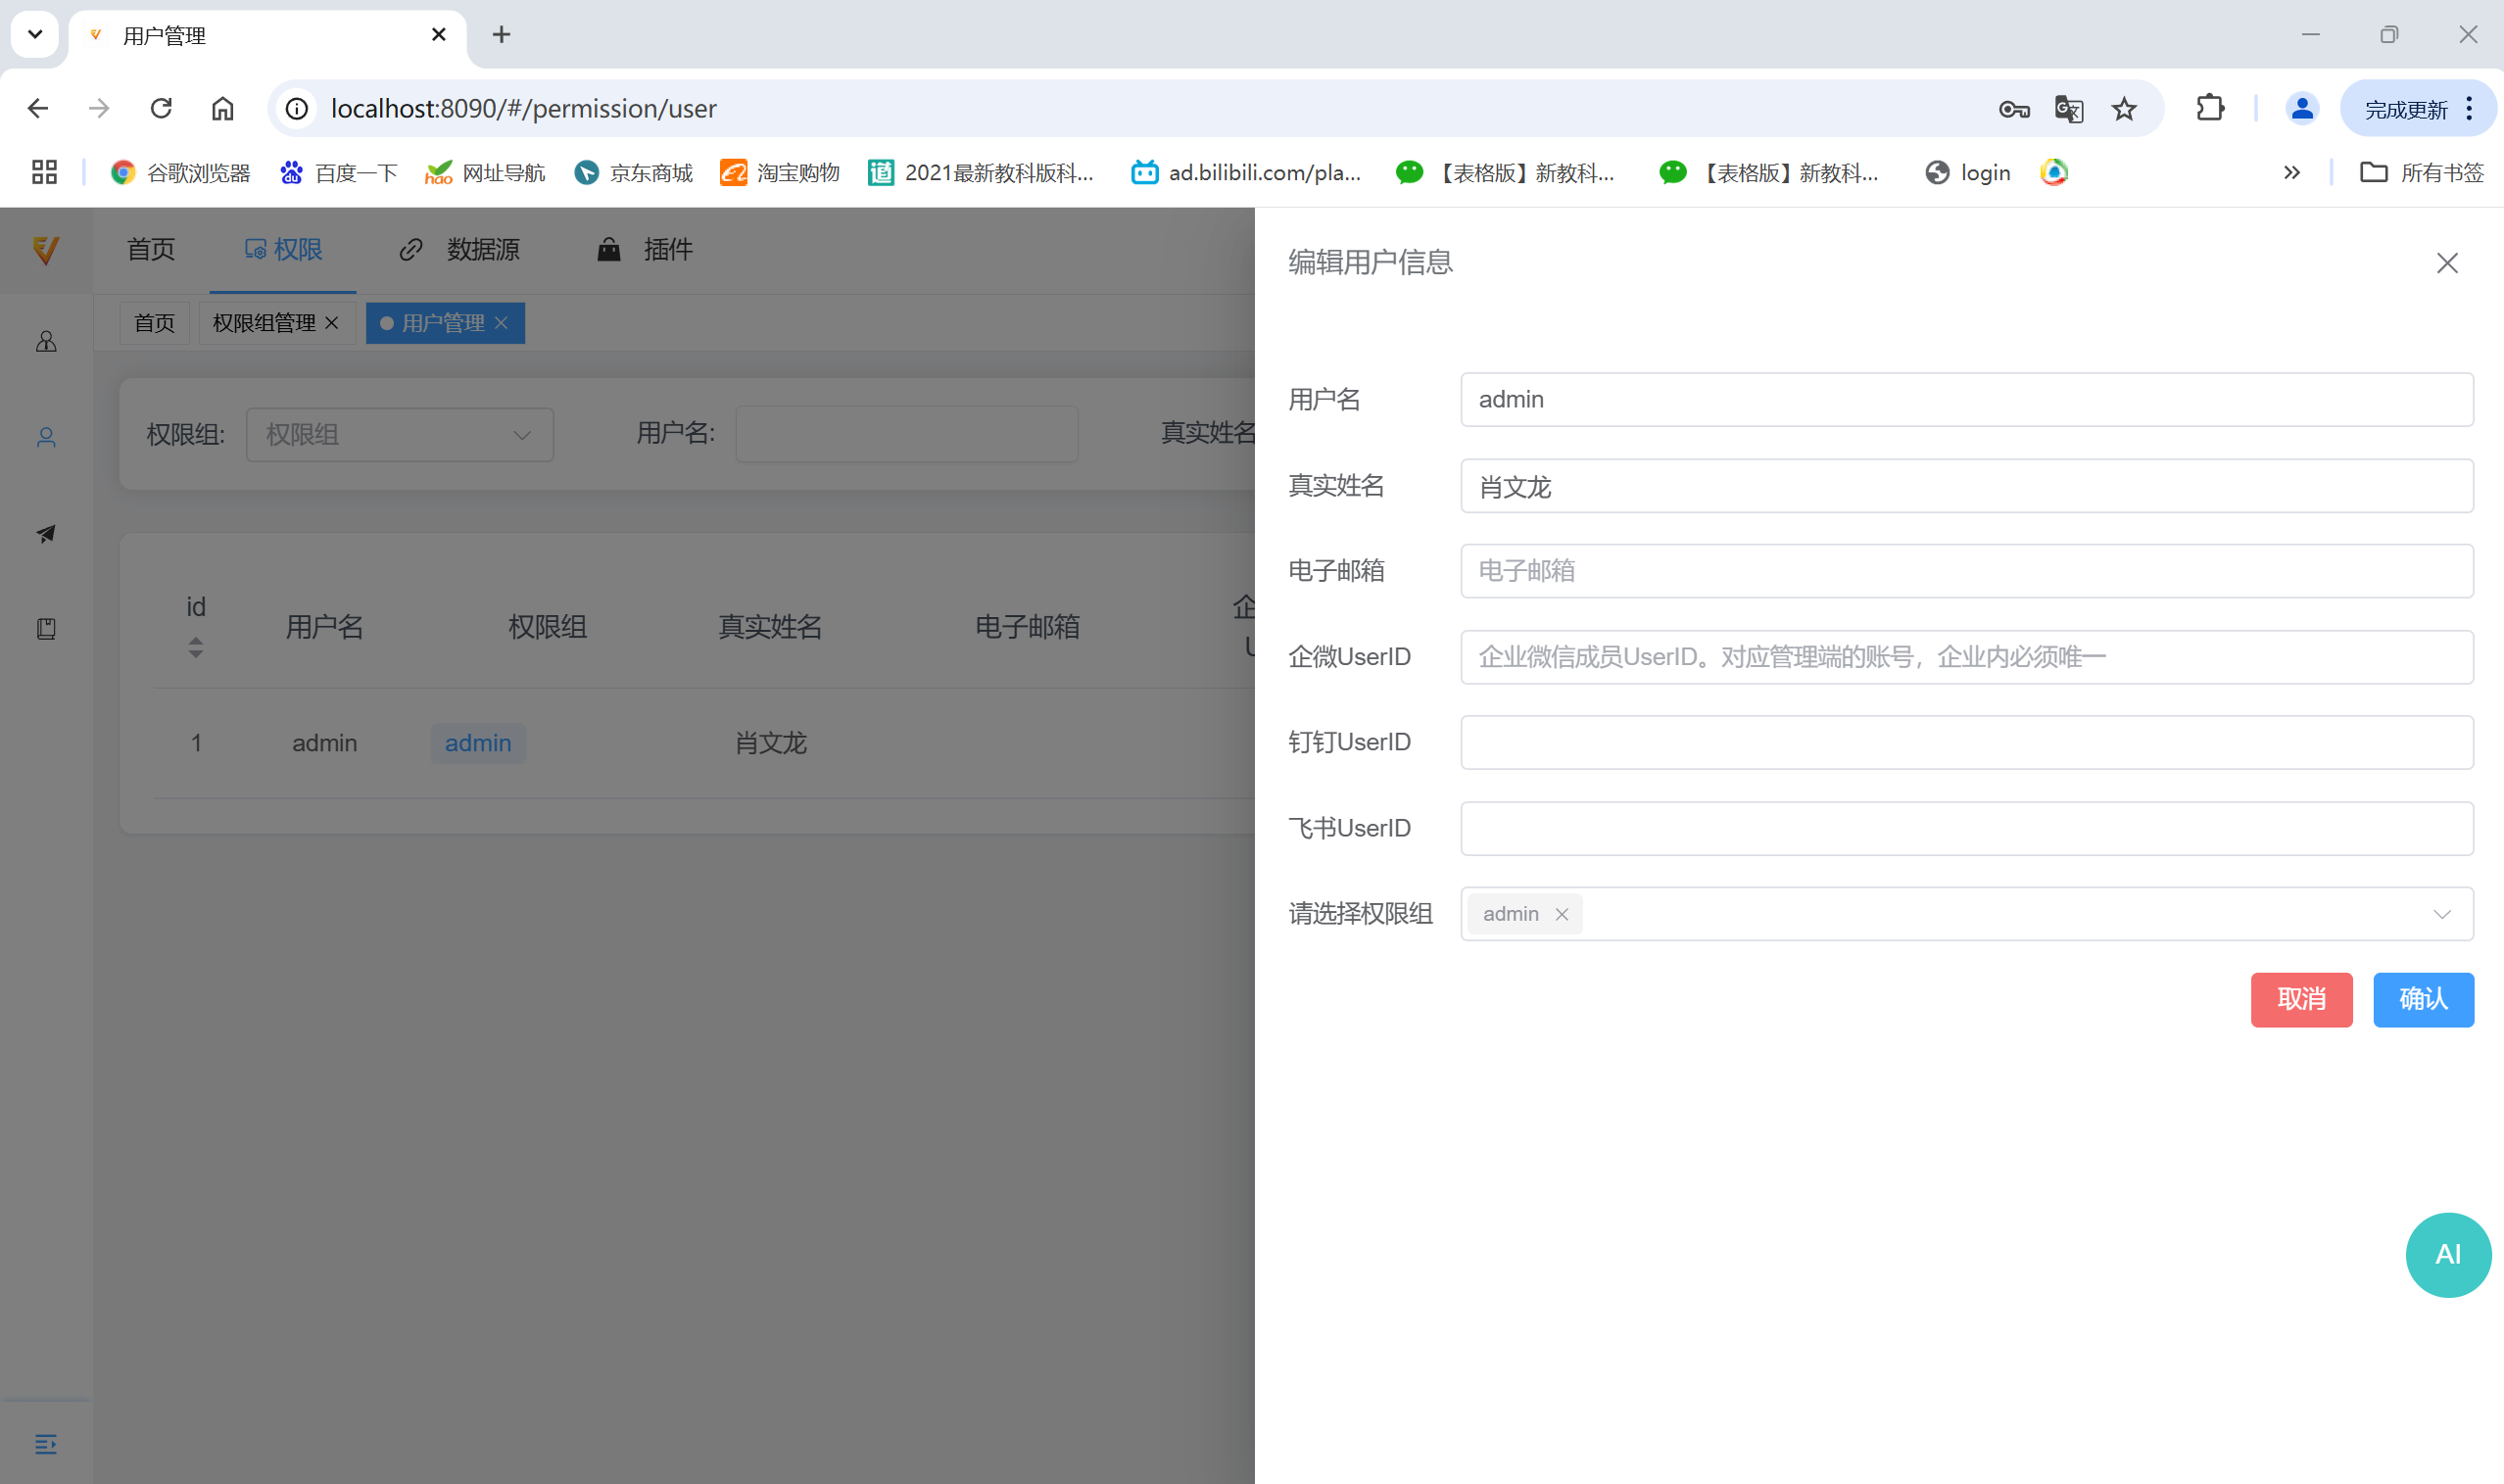Open the floating AI assistant button
Image resolution: width=2504 pixels, height=1484 pixels.
2446,1254
